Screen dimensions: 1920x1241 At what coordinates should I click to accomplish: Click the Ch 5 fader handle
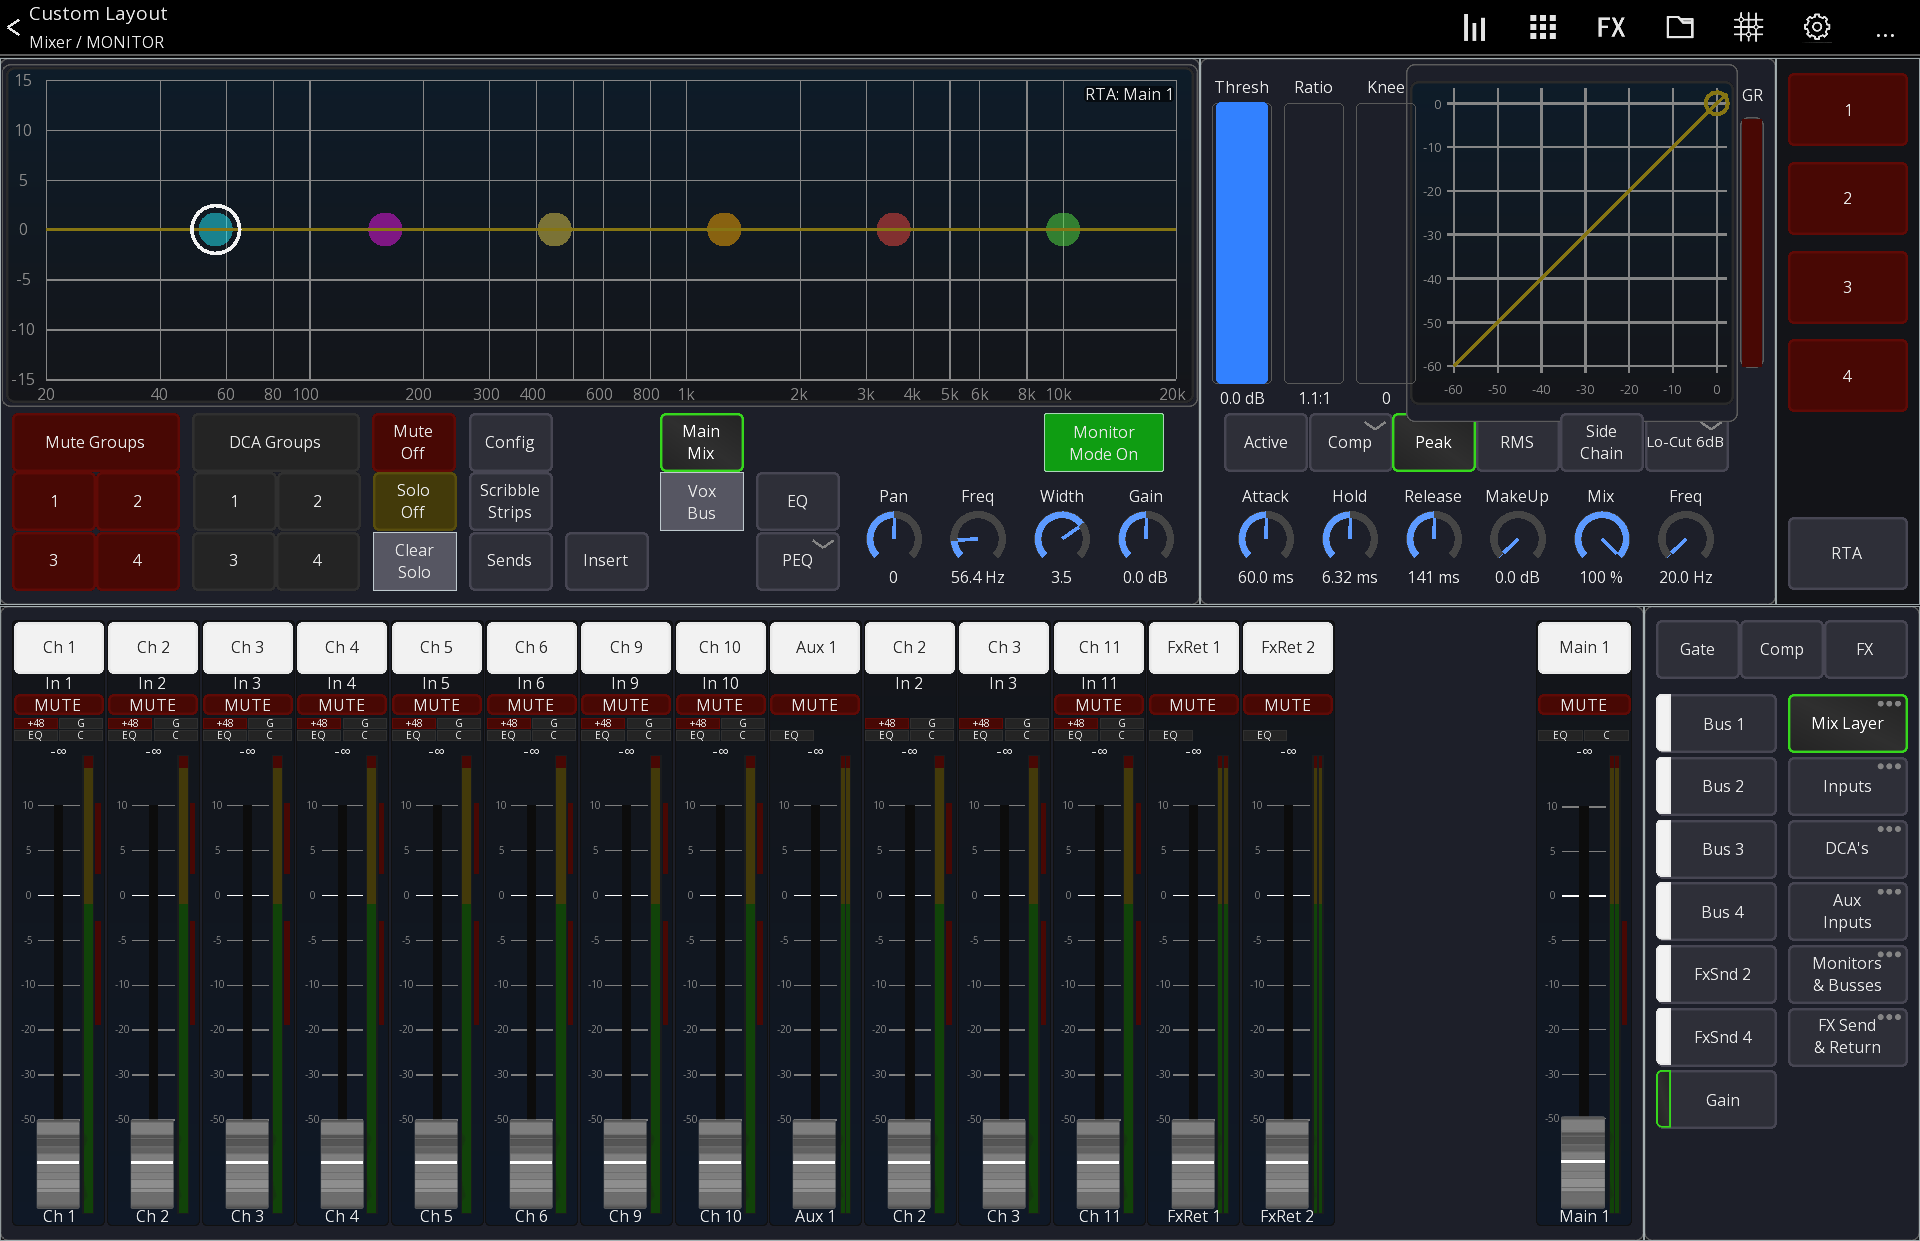pyautogui.click(x=436, y=1163)
